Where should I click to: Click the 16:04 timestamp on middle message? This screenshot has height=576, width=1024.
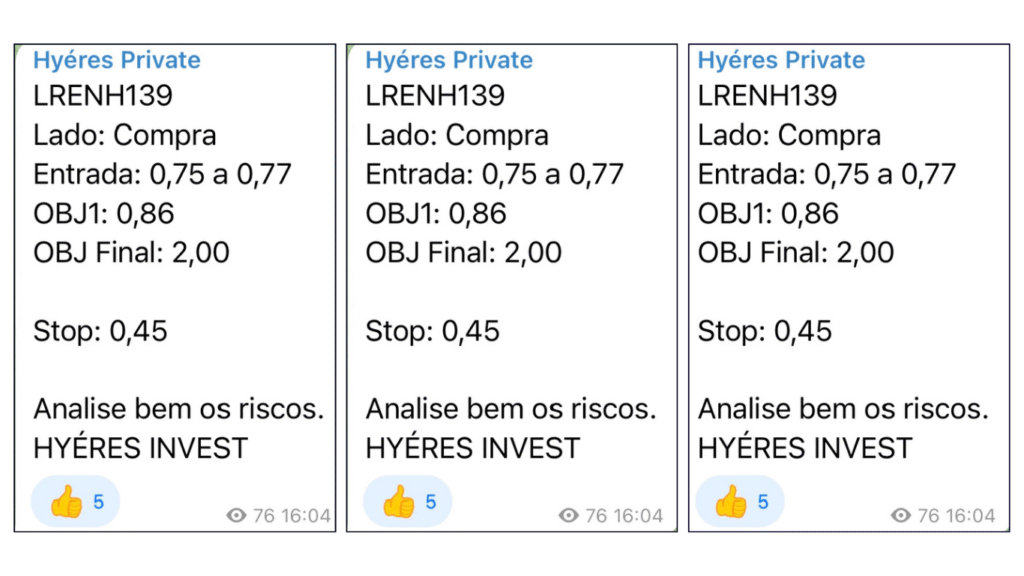[x=638, y=516]
